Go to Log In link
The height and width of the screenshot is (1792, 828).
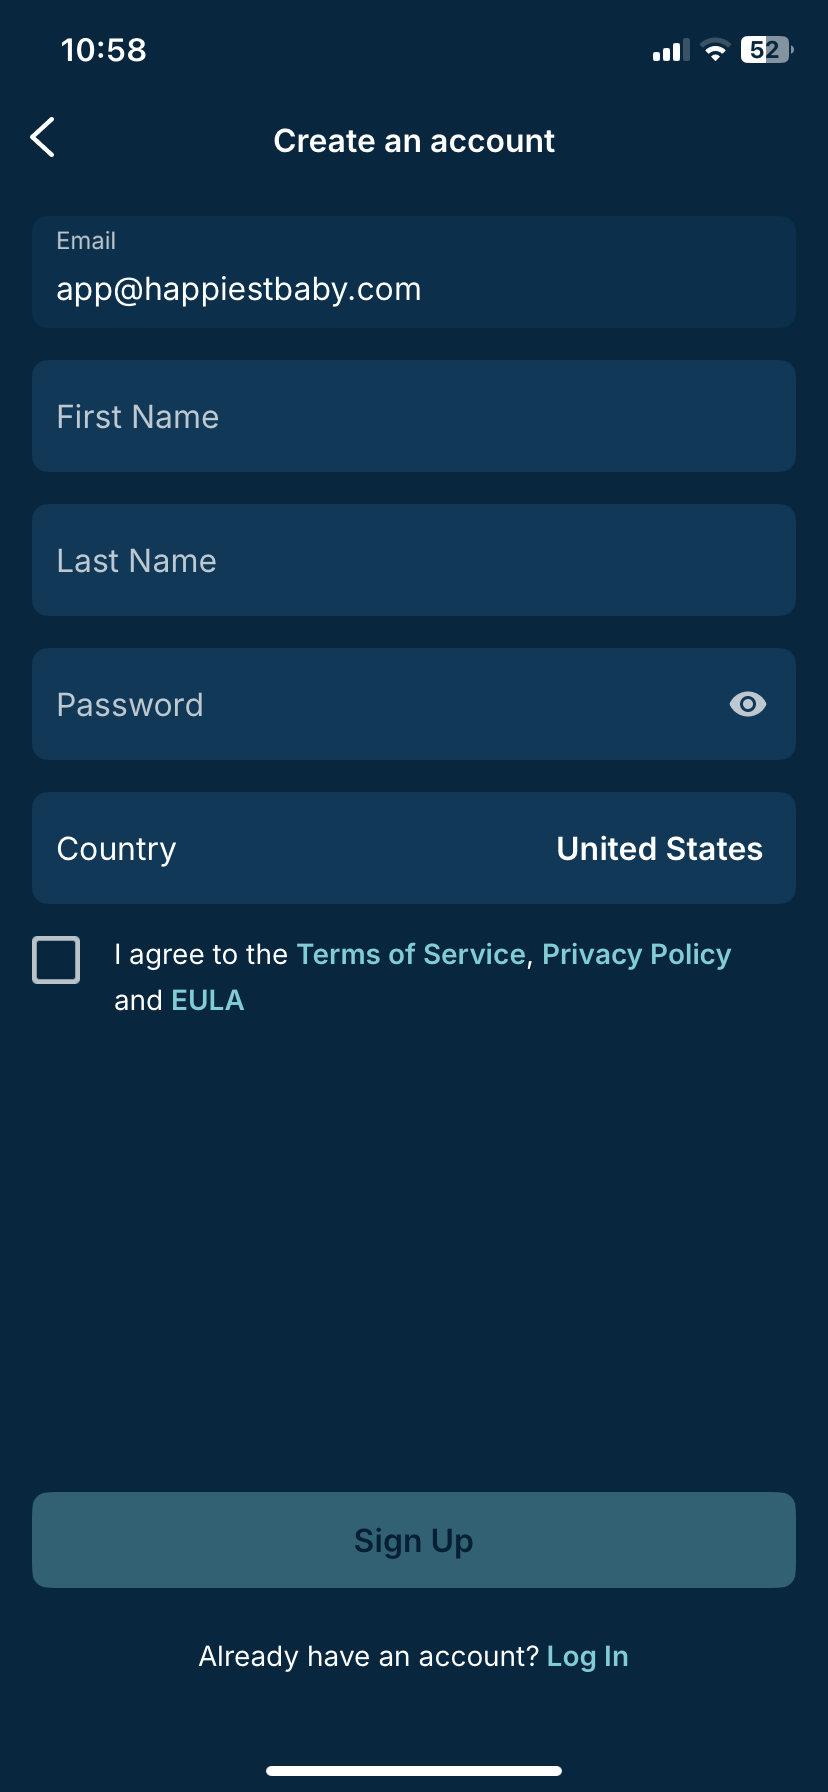588,1656
